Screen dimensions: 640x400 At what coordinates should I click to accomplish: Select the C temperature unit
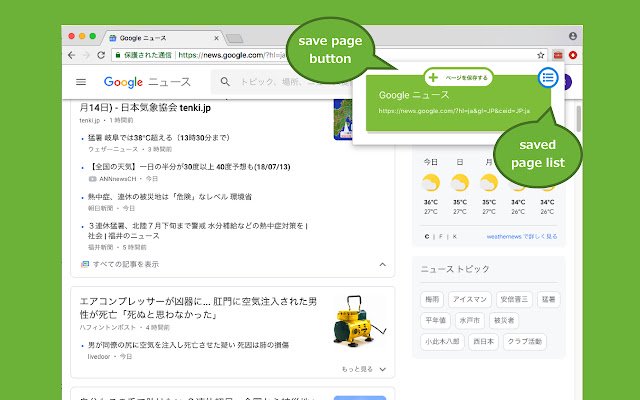click(x=427, y=236)
